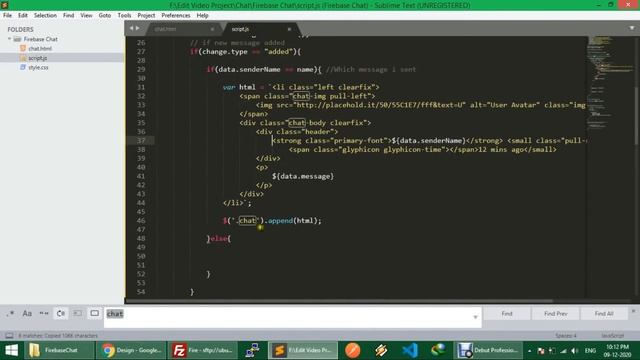Toggle in-selection search option

(x=78, y=313)
